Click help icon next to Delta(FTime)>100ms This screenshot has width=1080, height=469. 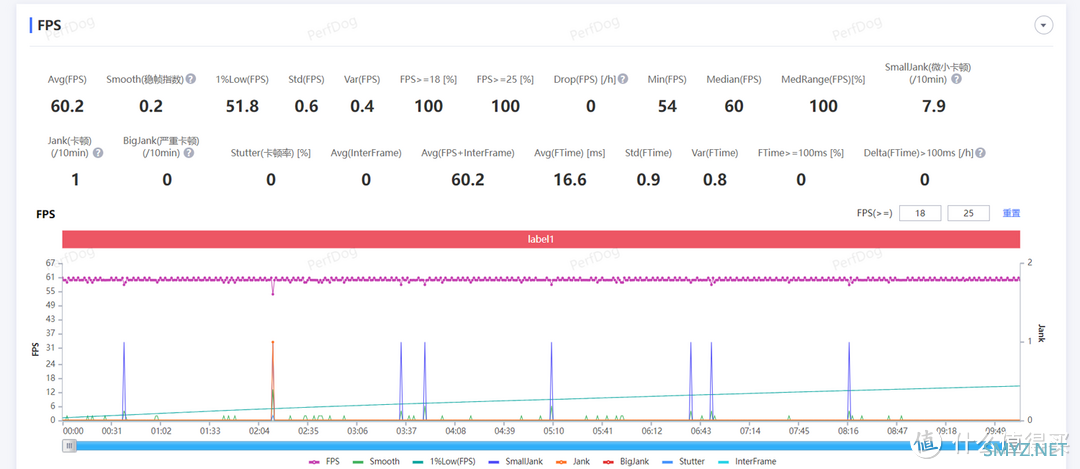point(980,153)
